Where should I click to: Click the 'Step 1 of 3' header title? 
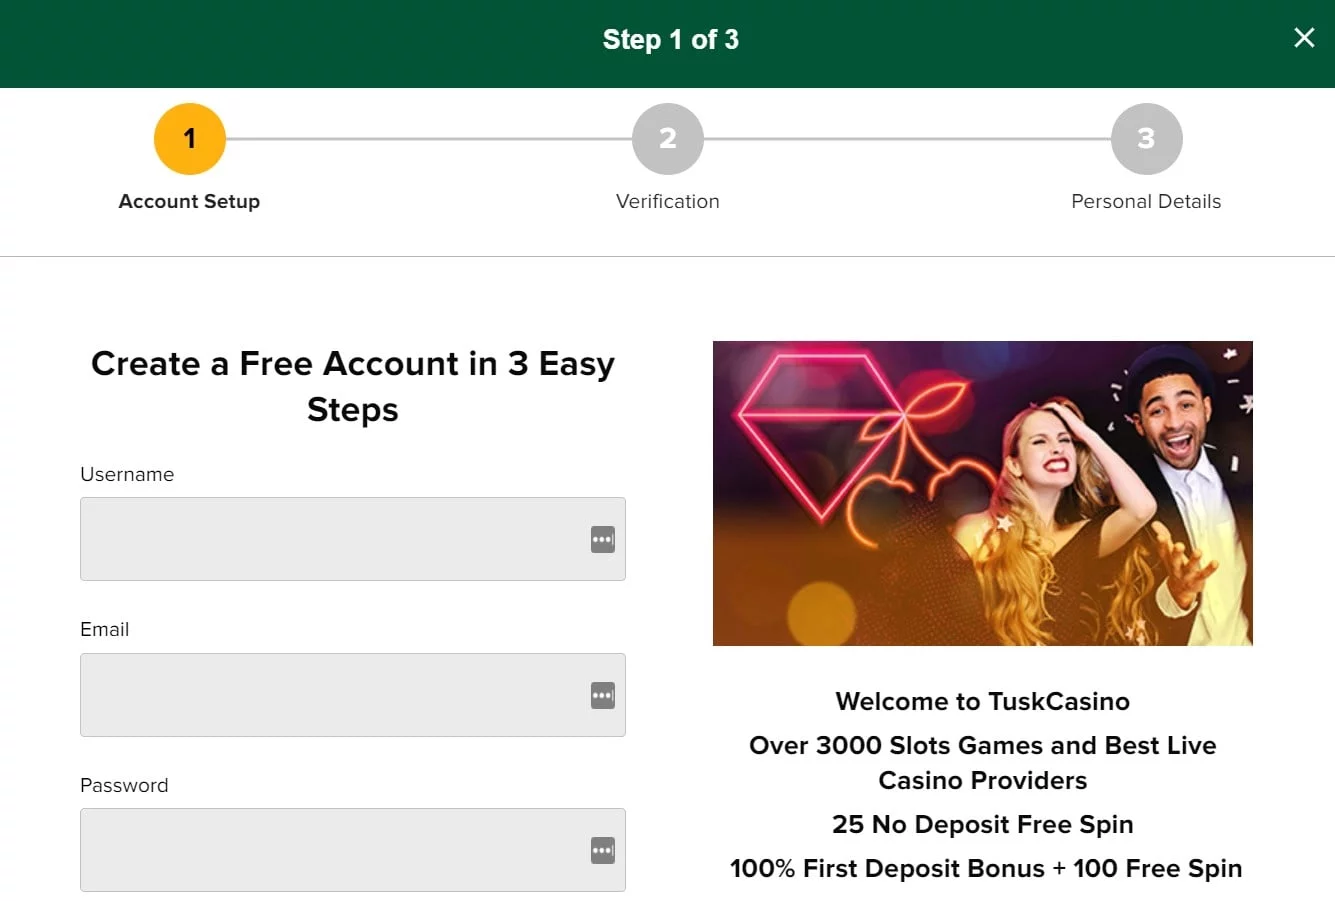670,40
